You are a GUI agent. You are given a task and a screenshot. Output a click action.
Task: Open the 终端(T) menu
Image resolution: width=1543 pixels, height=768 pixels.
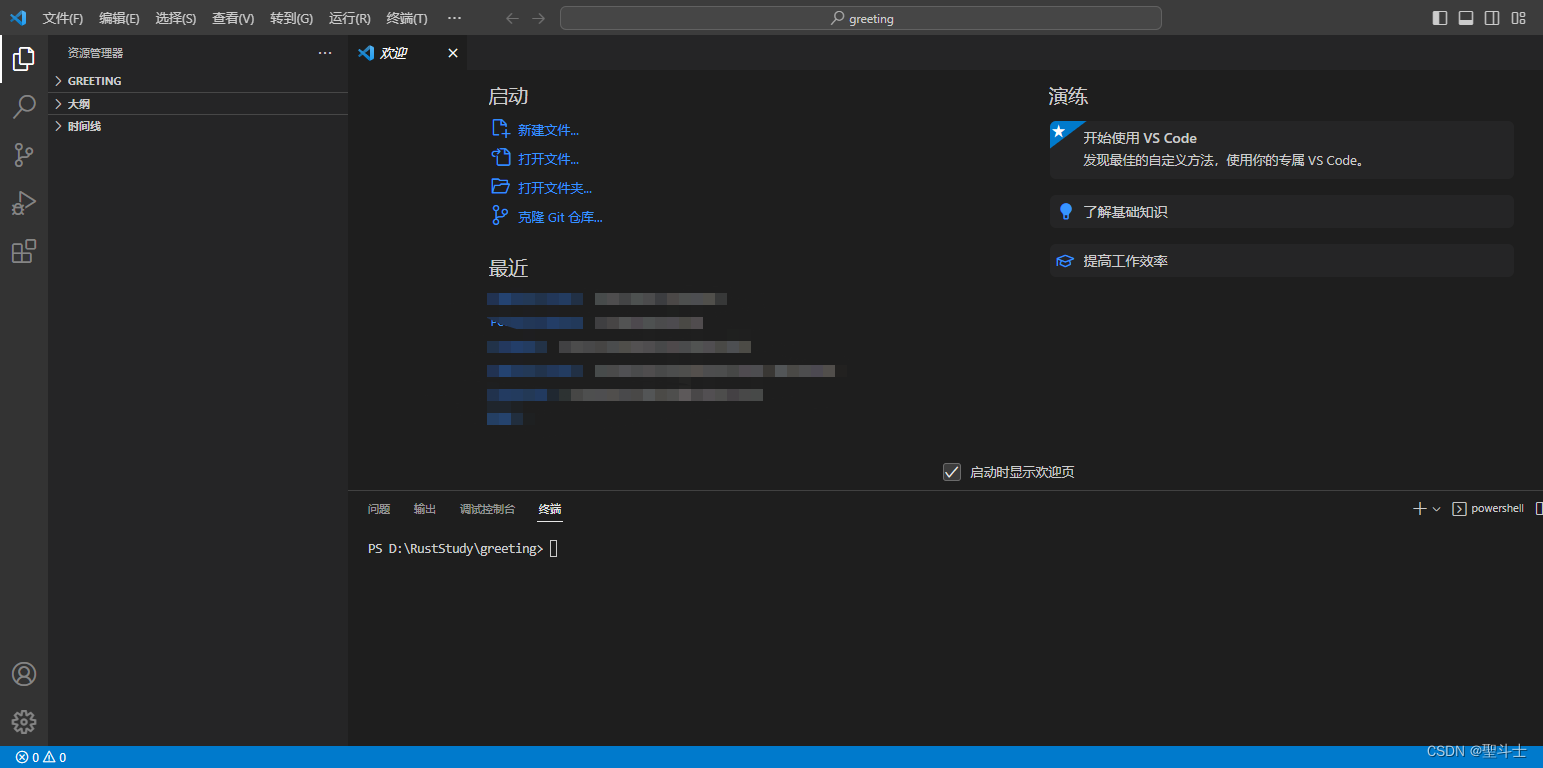407,19
